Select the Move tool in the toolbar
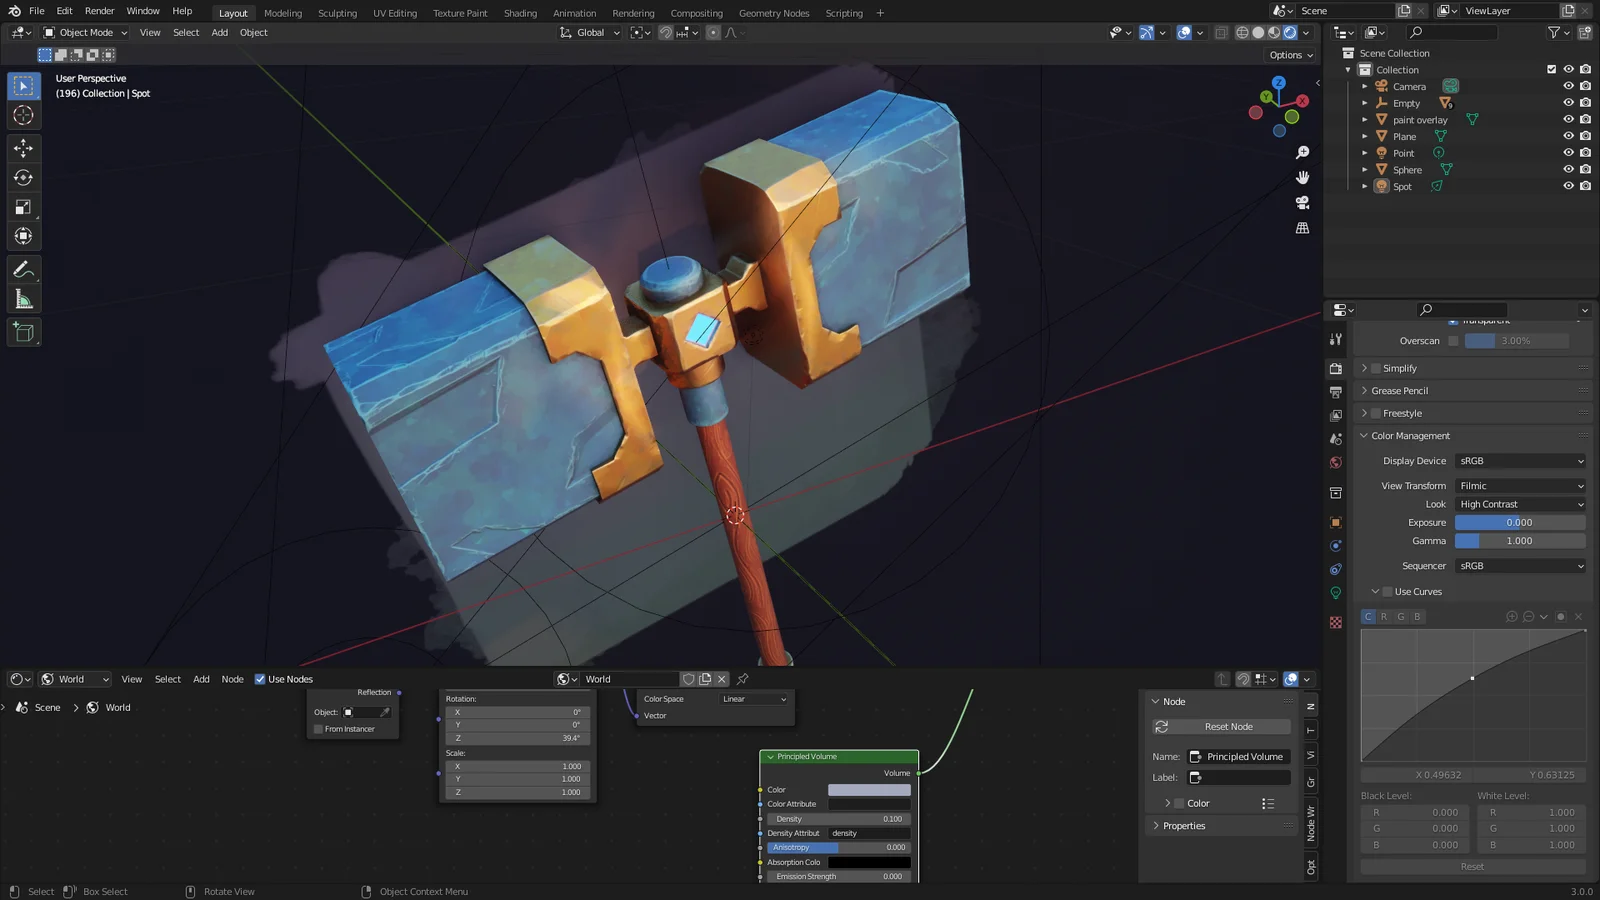Image resolution: width=1600 pixels, height=900 pixels. point(23,148)
